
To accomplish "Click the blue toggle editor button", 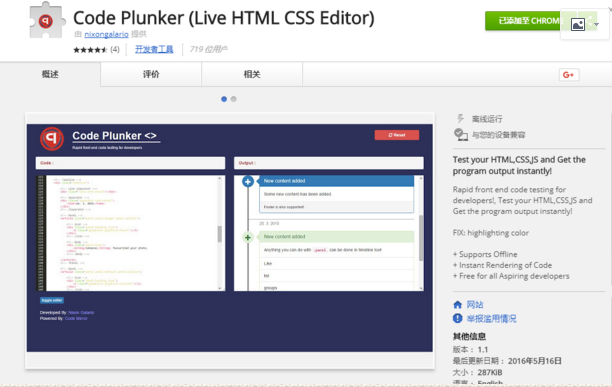I will (52, 300).
